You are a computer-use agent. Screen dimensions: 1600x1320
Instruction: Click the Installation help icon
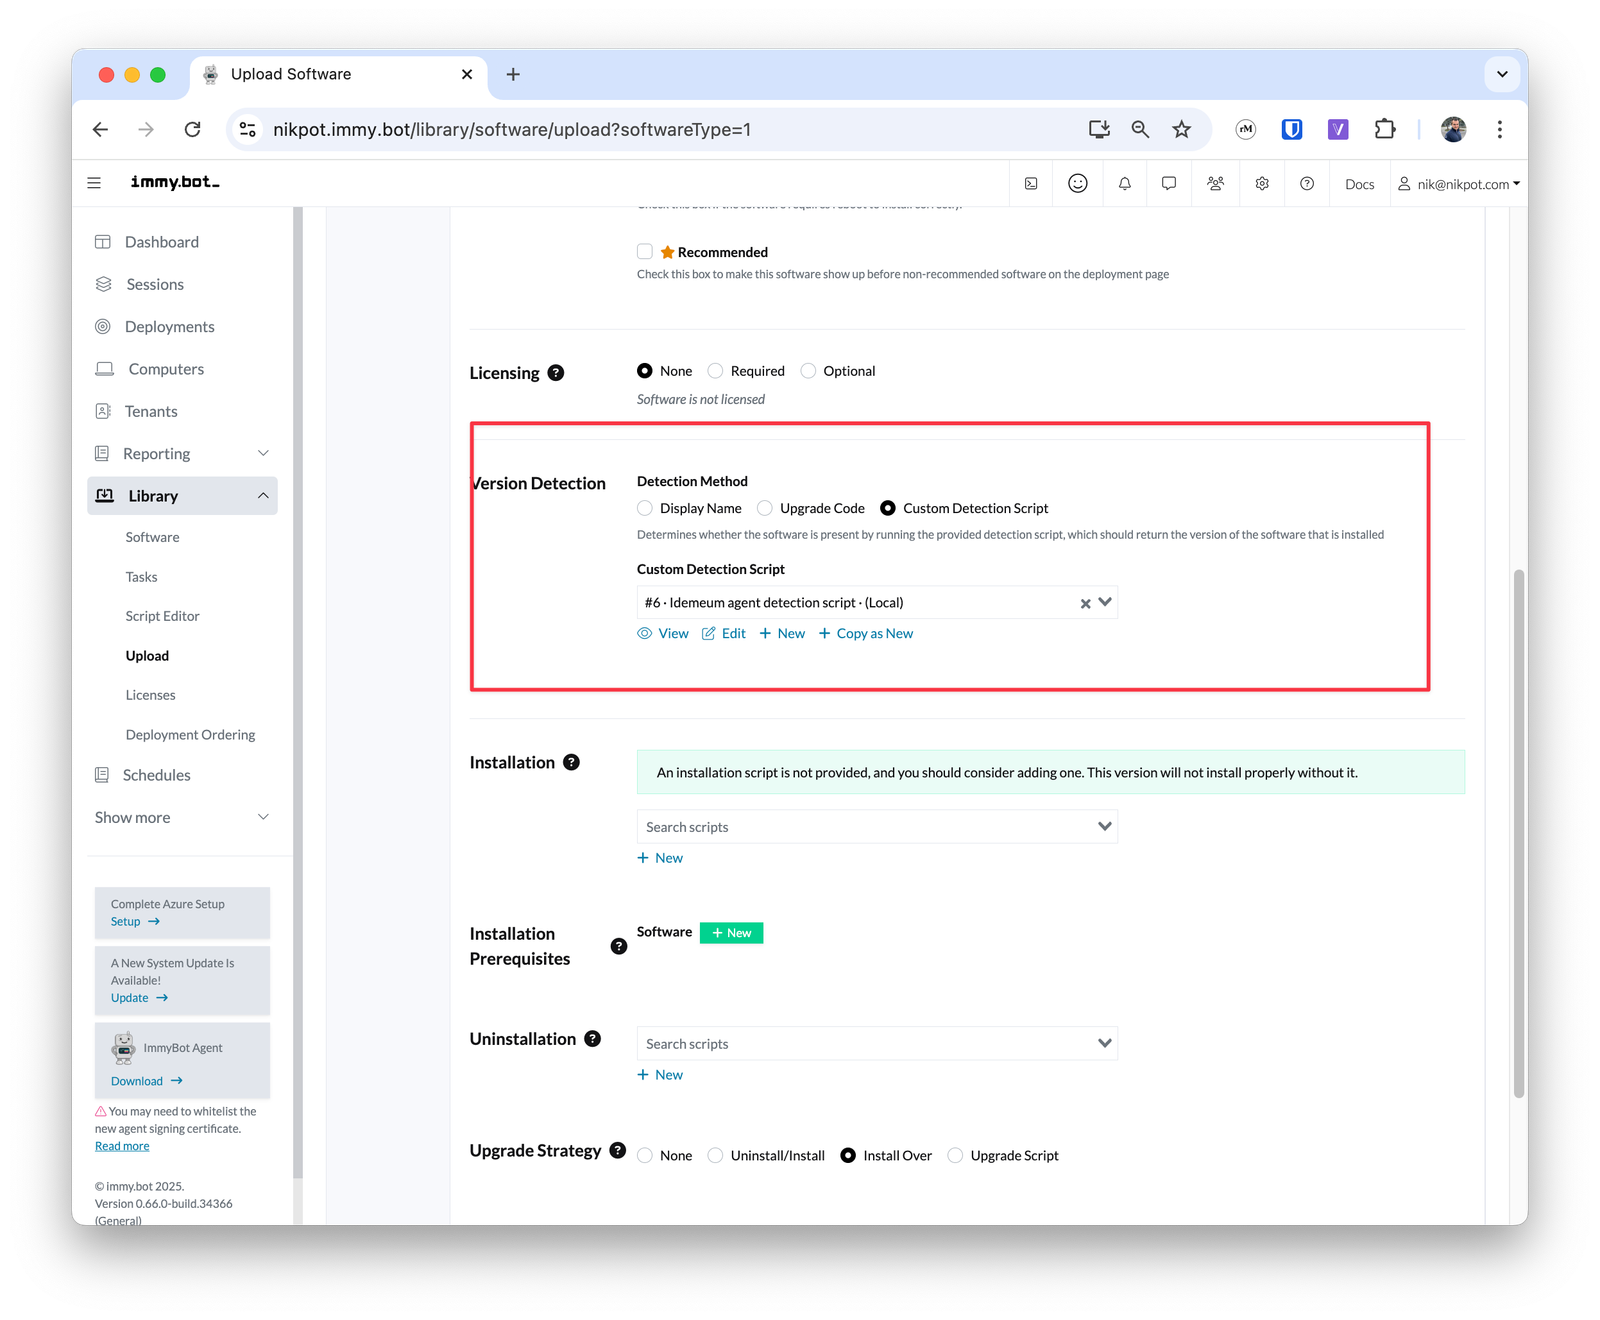point(571,762)
